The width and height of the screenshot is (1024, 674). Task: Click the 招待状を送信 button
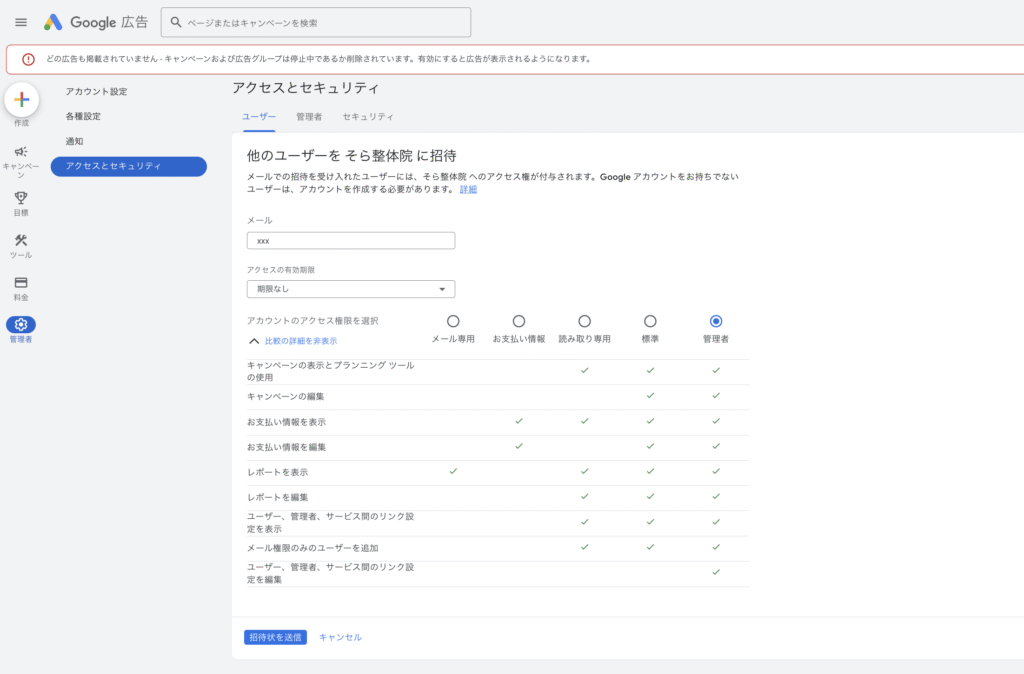(275, 637)
